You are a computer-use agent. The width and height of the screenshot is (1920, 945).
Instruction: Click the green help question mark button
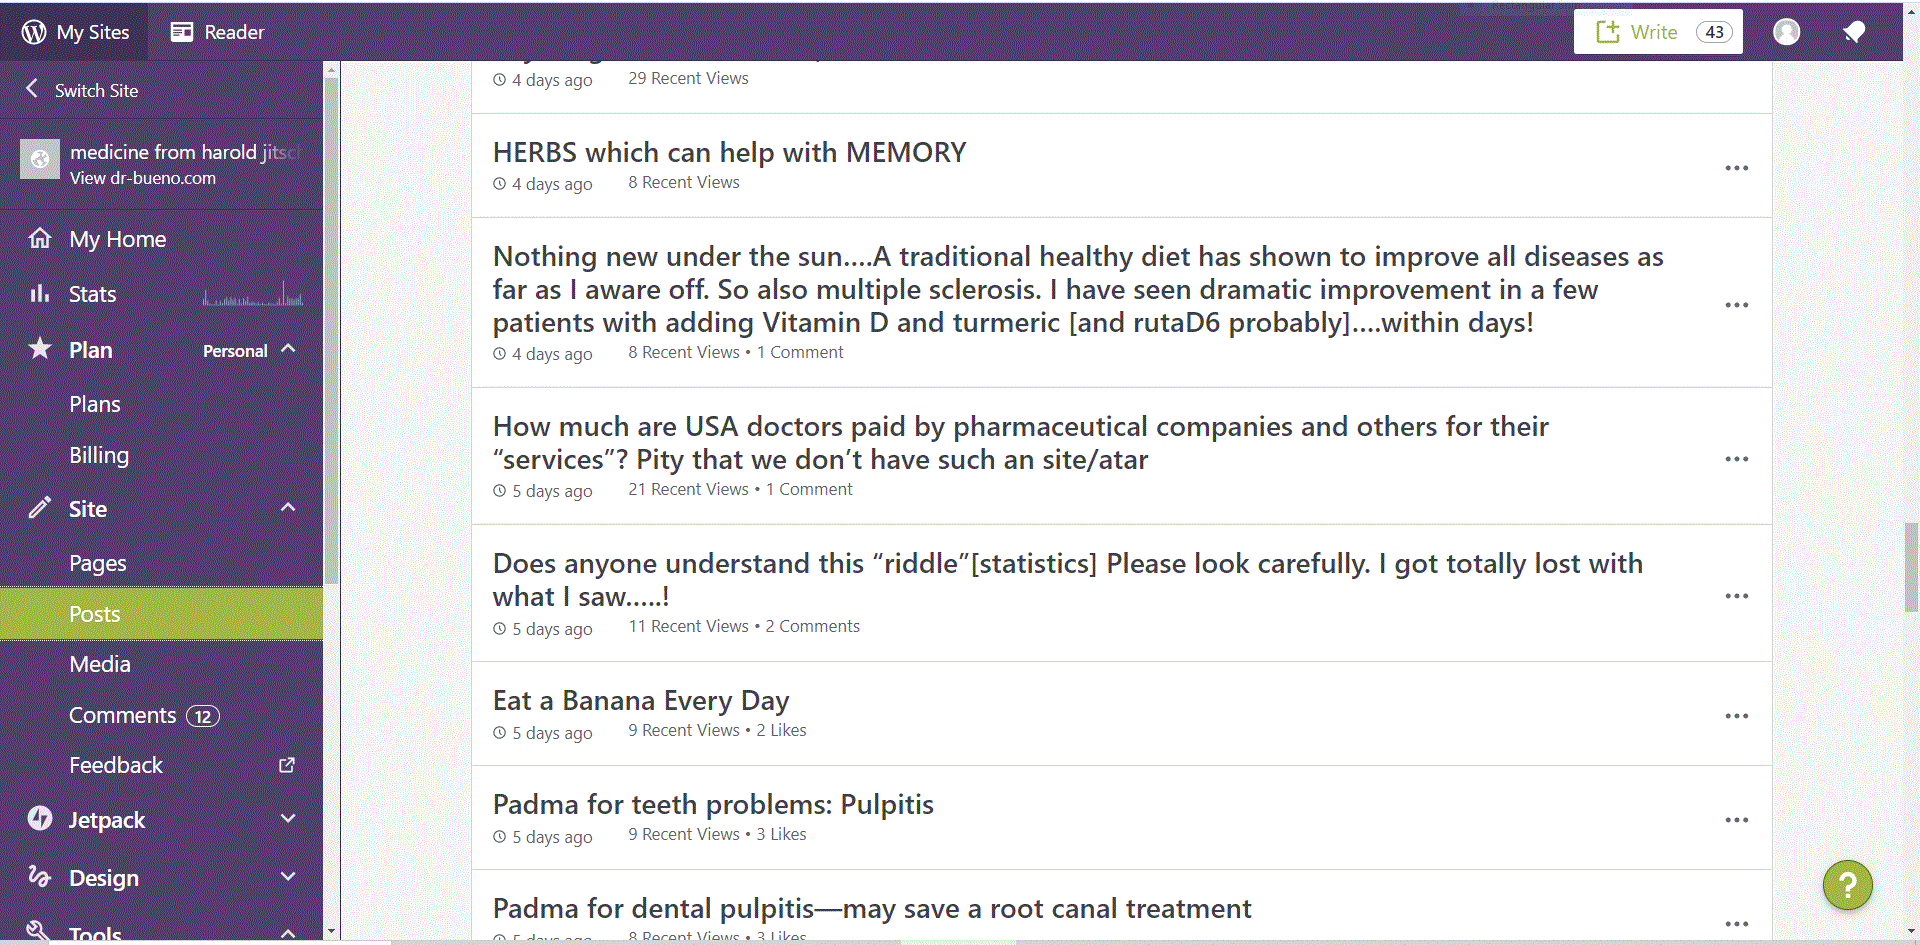click(x=1847, y=885)
